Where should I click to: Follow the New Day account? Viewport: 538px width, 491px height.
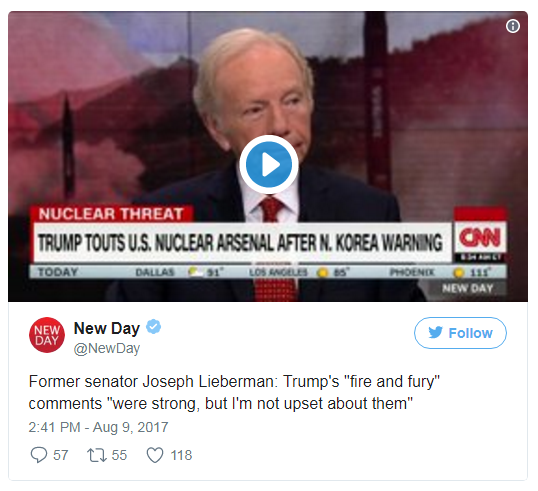click(460, 333)
